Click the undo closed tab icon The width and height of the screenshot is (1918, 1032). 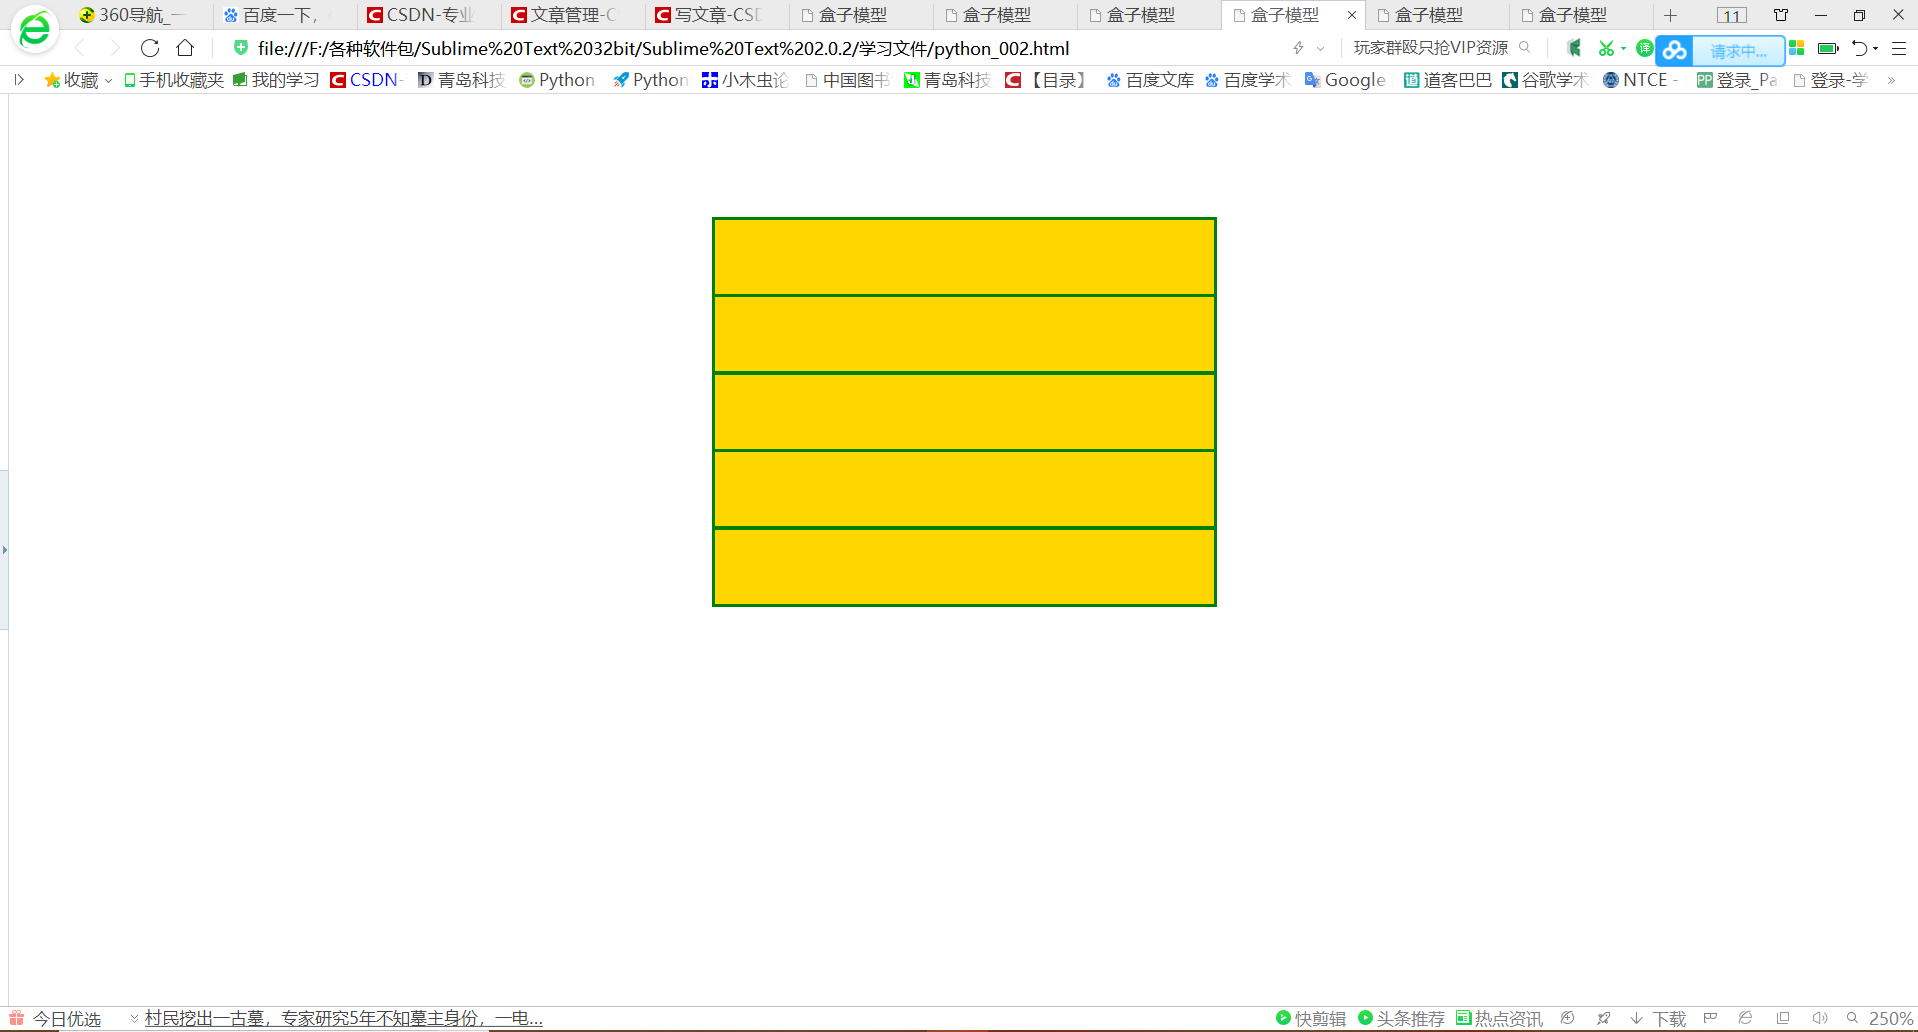(x=1859, y=48)
